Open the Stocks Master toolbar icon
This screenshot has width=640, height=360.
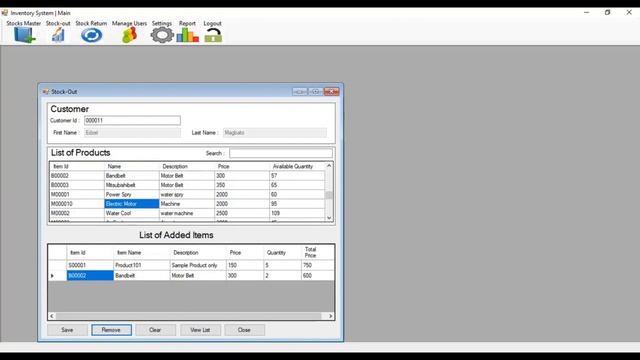[24, 35]
